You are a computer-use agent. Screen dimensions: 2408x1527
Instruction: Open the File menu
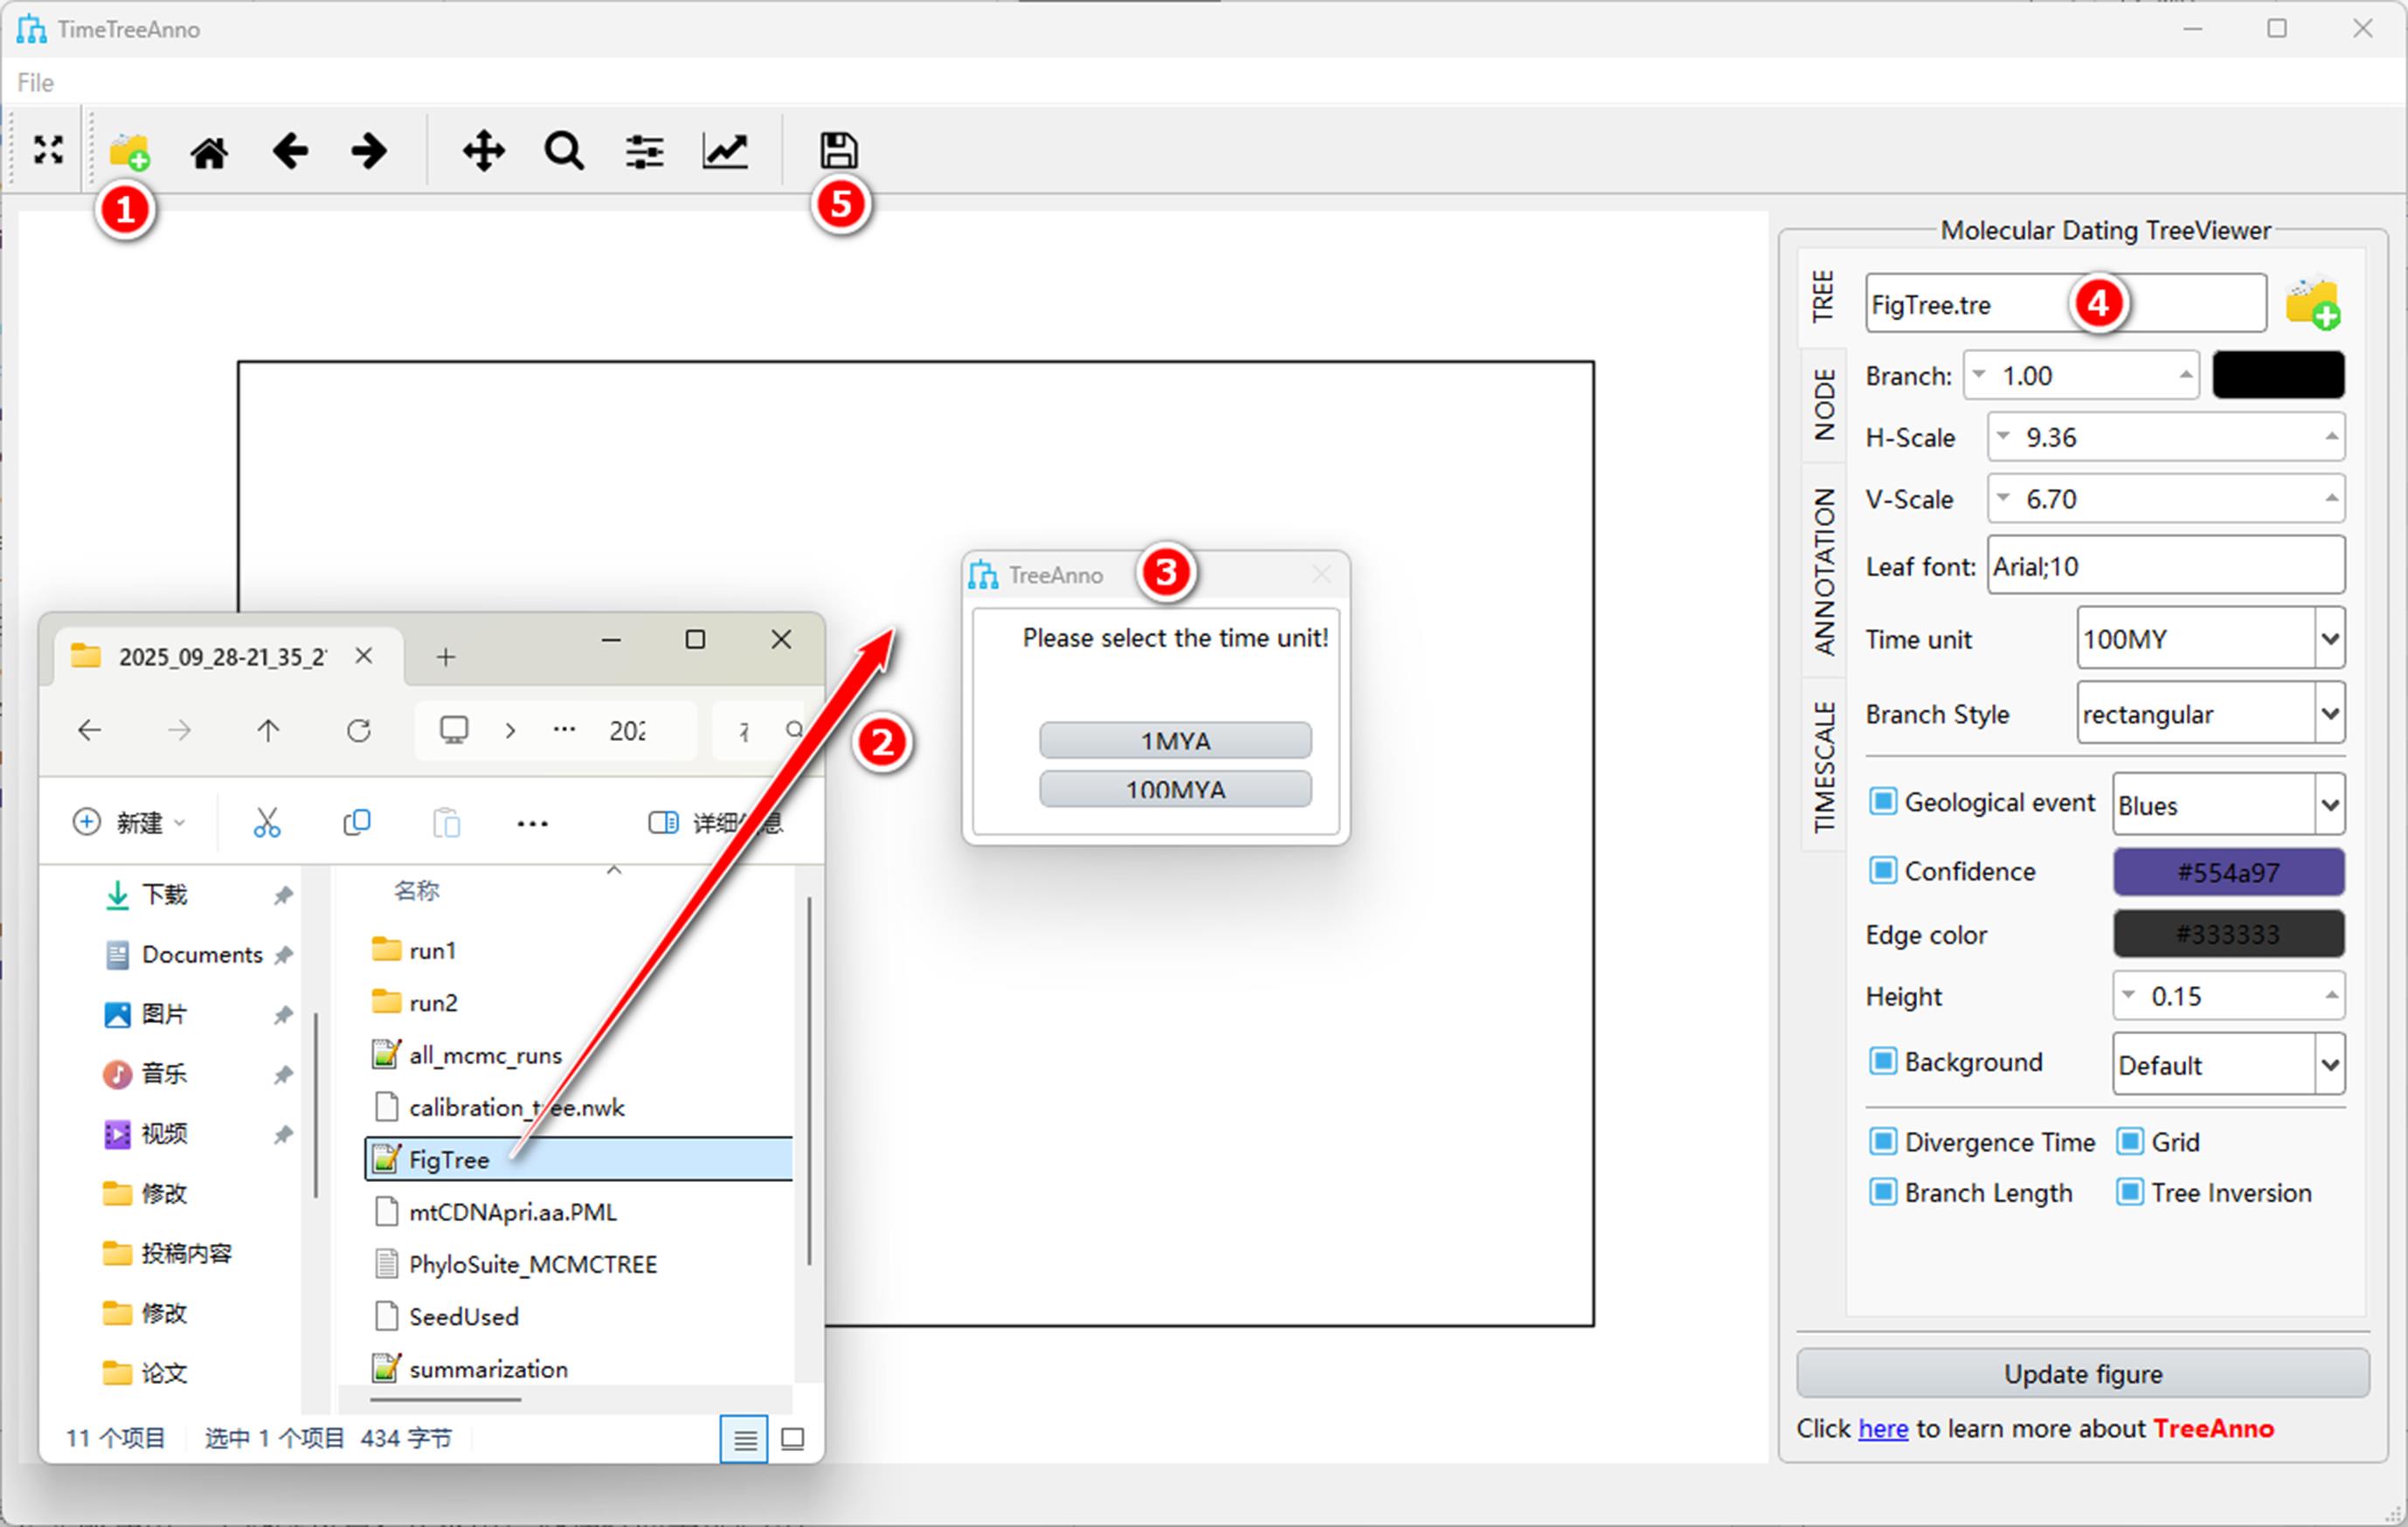click(35, 82)
